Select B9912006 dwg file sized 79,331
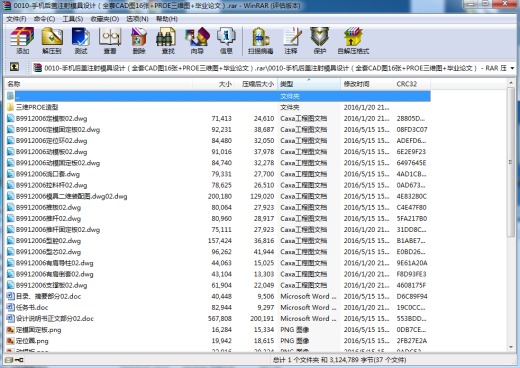 [218, 174]
